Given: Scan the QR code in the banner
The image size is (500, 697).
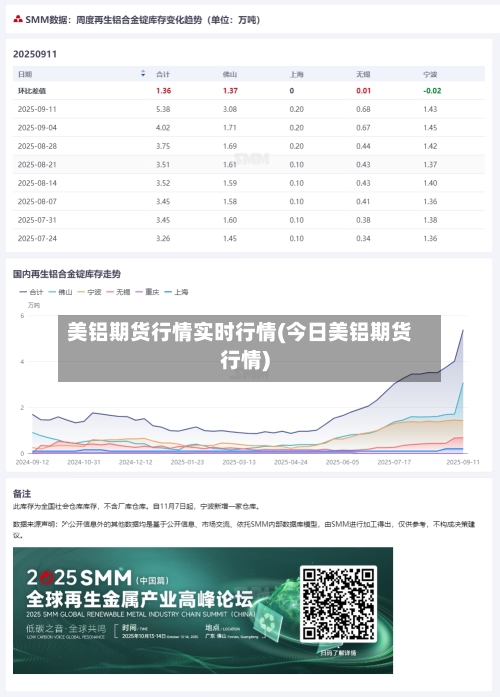Looking at the screenshot, I should tap(338, 604).
